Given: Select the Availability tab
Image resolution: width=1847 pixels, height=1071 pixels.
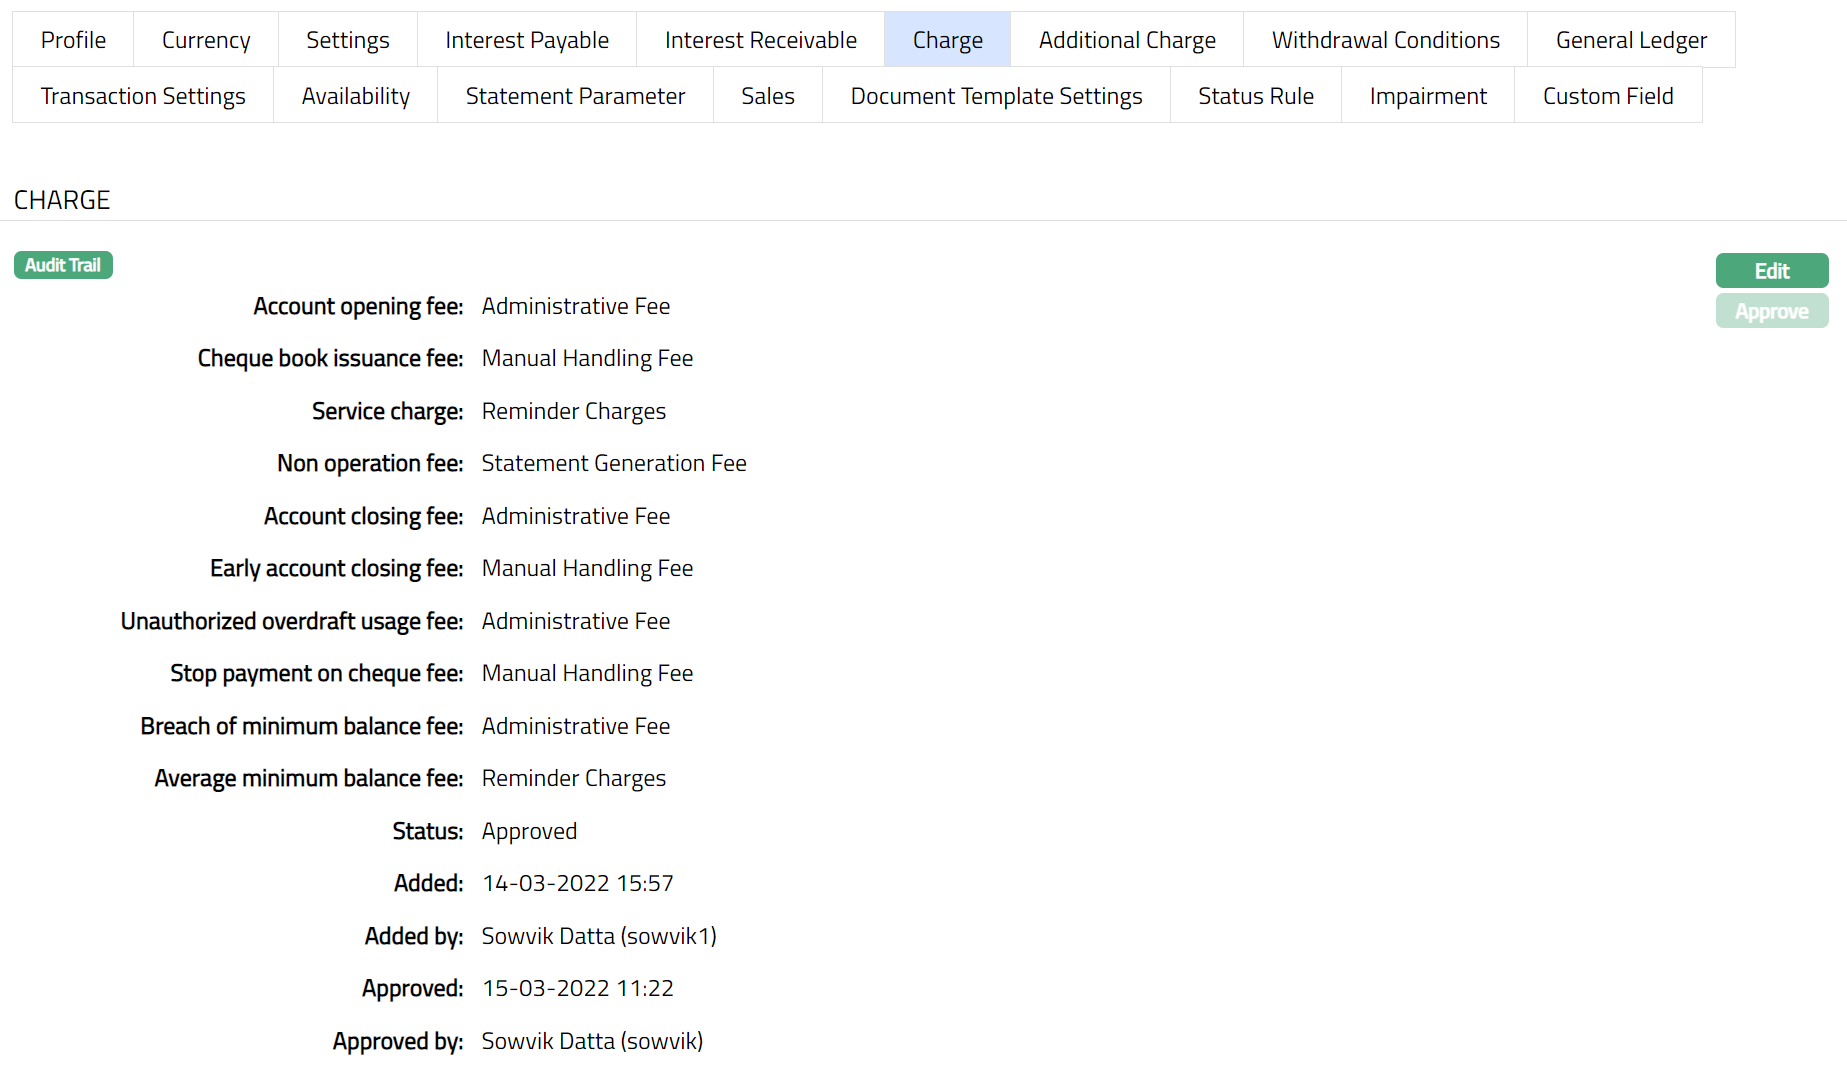Looking at the screenshot, I should click(355, 96).
